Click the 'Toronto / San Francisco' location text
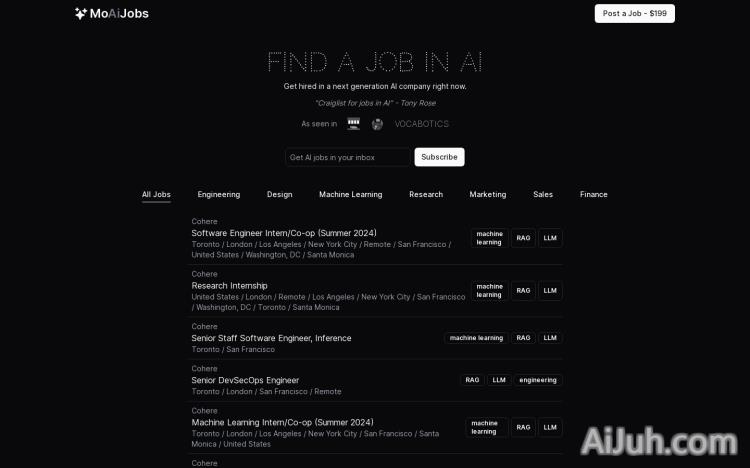This screenshot has width=750, height=468. pyautogui.click(x=233, y=349)
